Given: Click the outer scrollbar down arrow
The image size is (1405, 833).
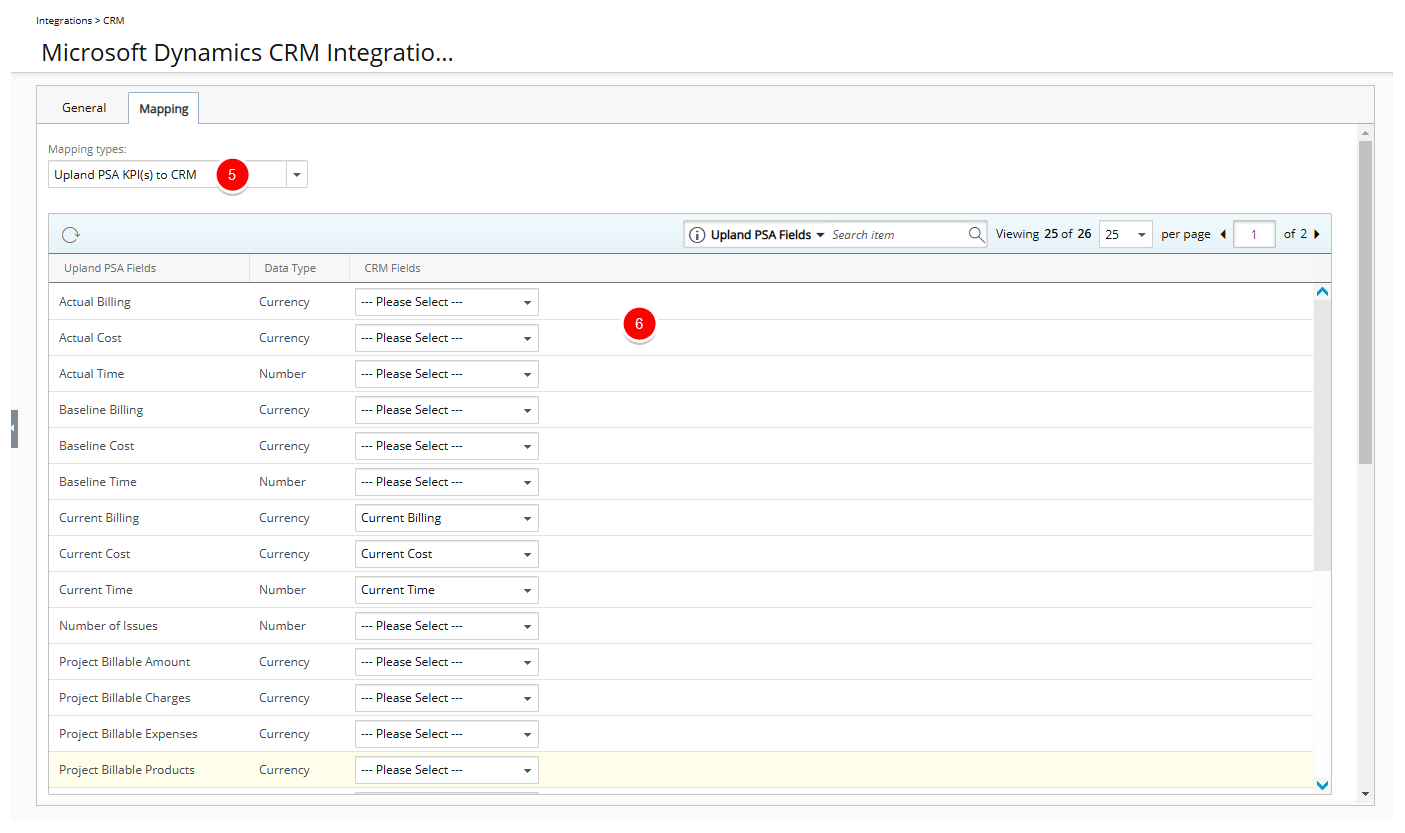Looking at the screenshot, I should coord(1366,794).
